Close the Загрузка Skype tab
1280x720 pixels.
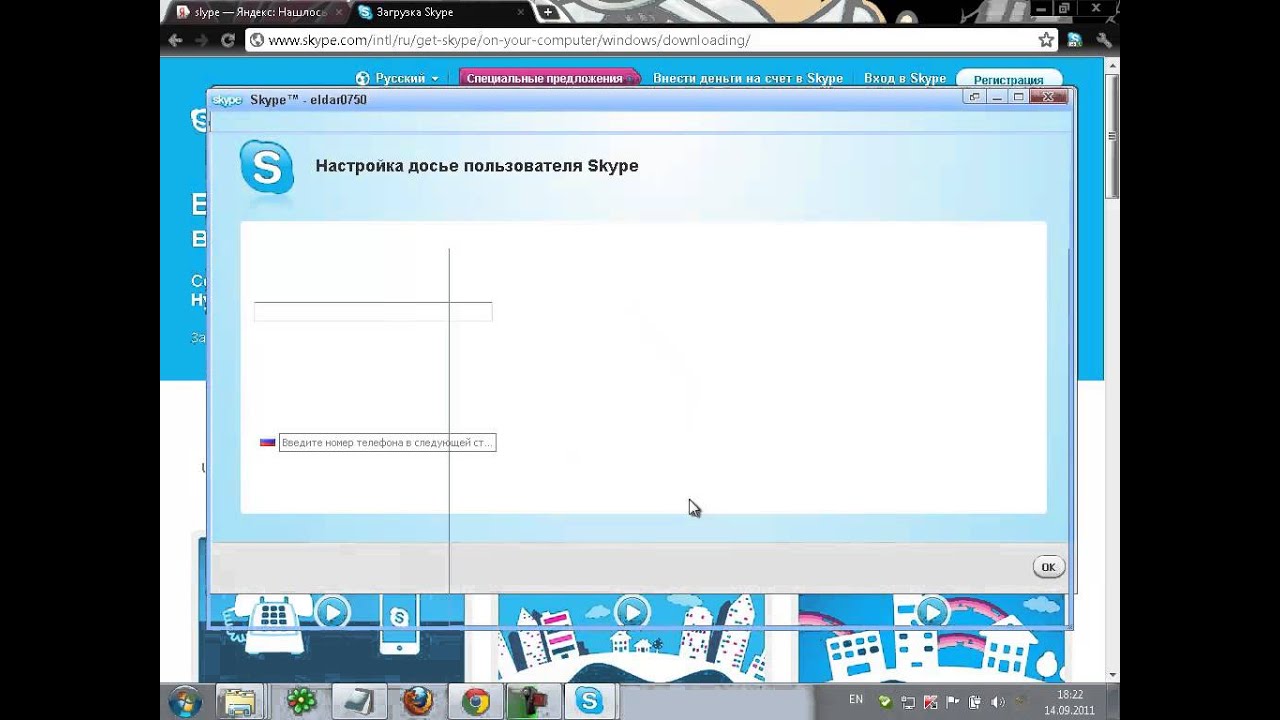pyautogui.click(x=522, y=12)
